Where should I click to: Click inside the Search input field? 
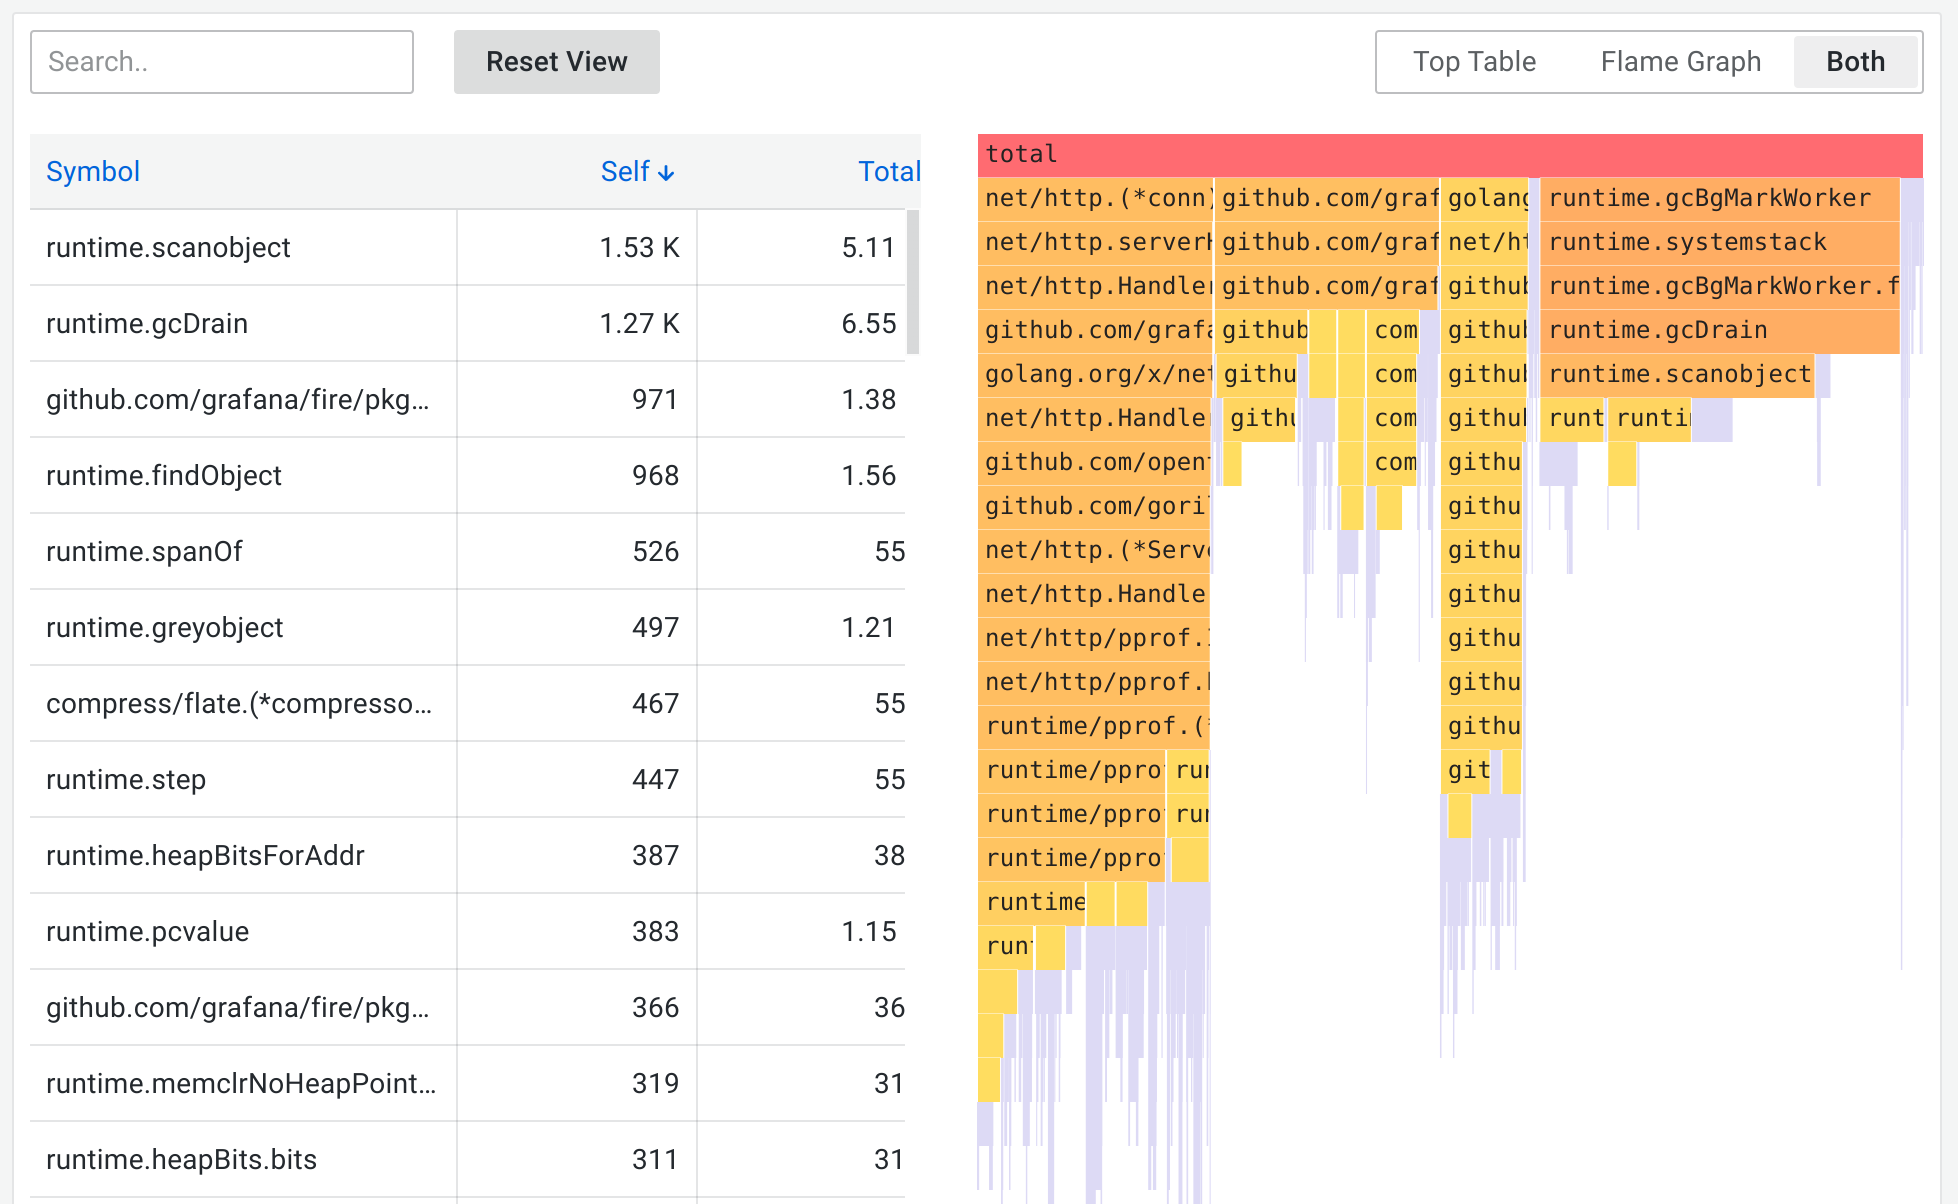click(221, 62)
